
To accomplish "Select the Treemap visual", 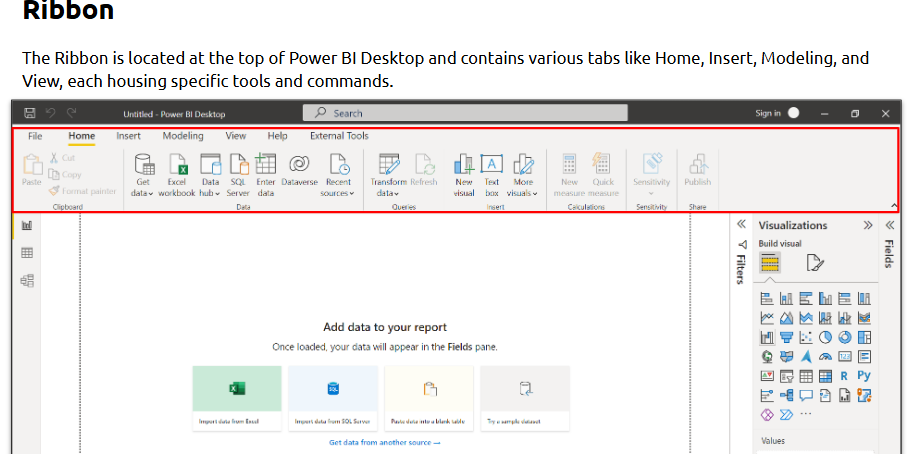I will pos(864,337).
